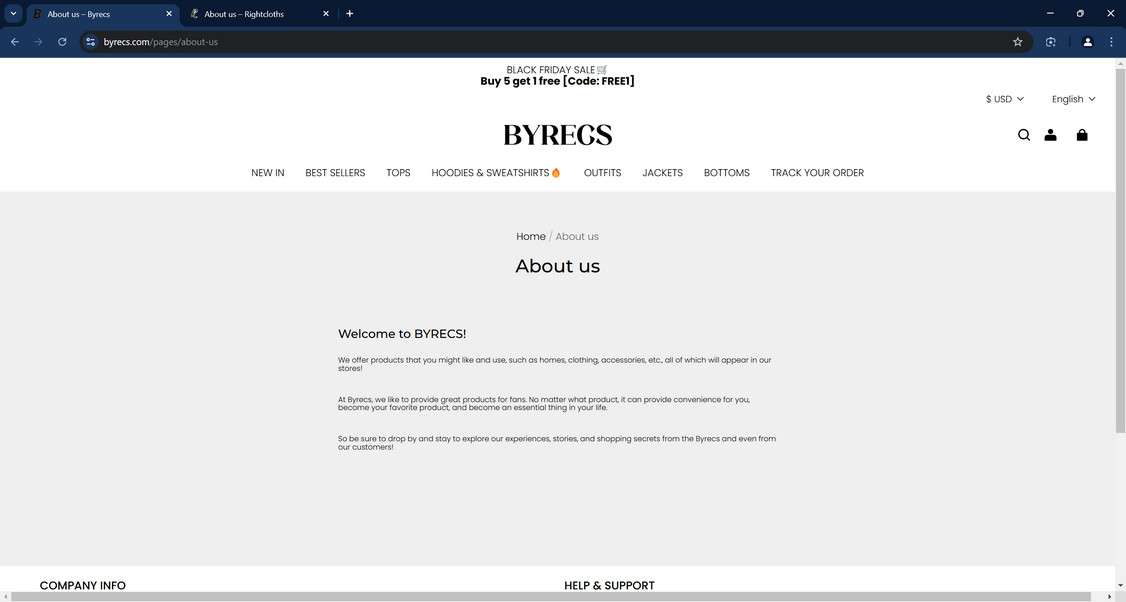Open the BEST SELLERS menu item
Viewport: 1126px width, 602px height.
(335, 172)
